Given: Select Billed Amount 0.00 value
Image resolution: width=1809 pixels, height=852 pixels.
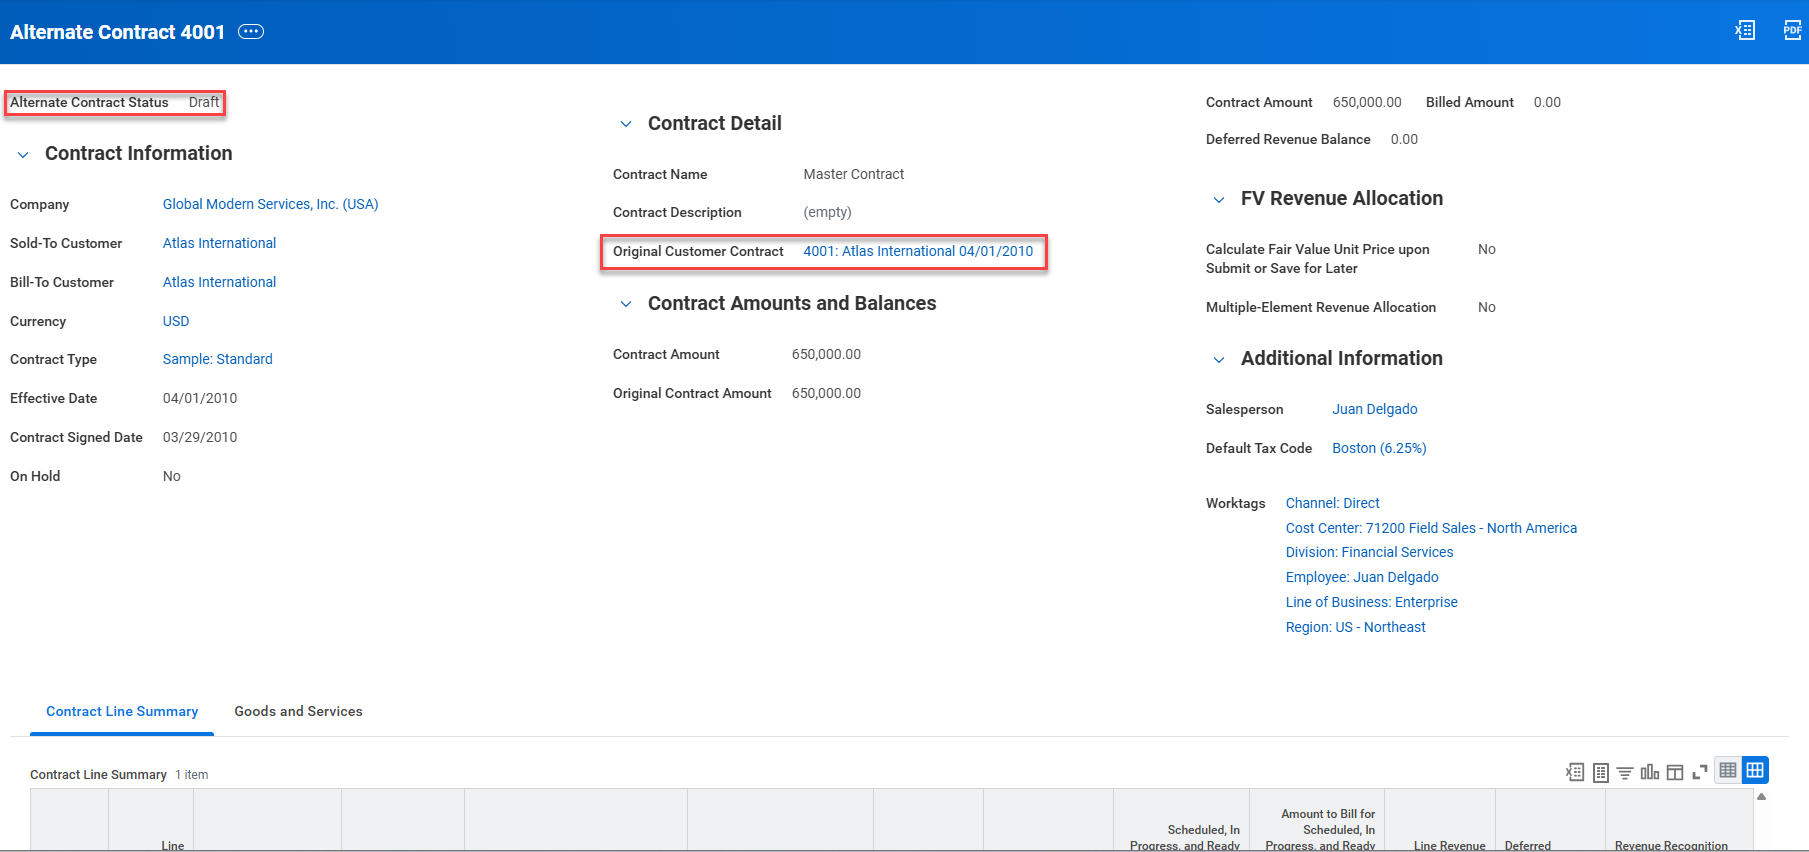Looking at the screenshot, I should click(x=1547, y=102).
